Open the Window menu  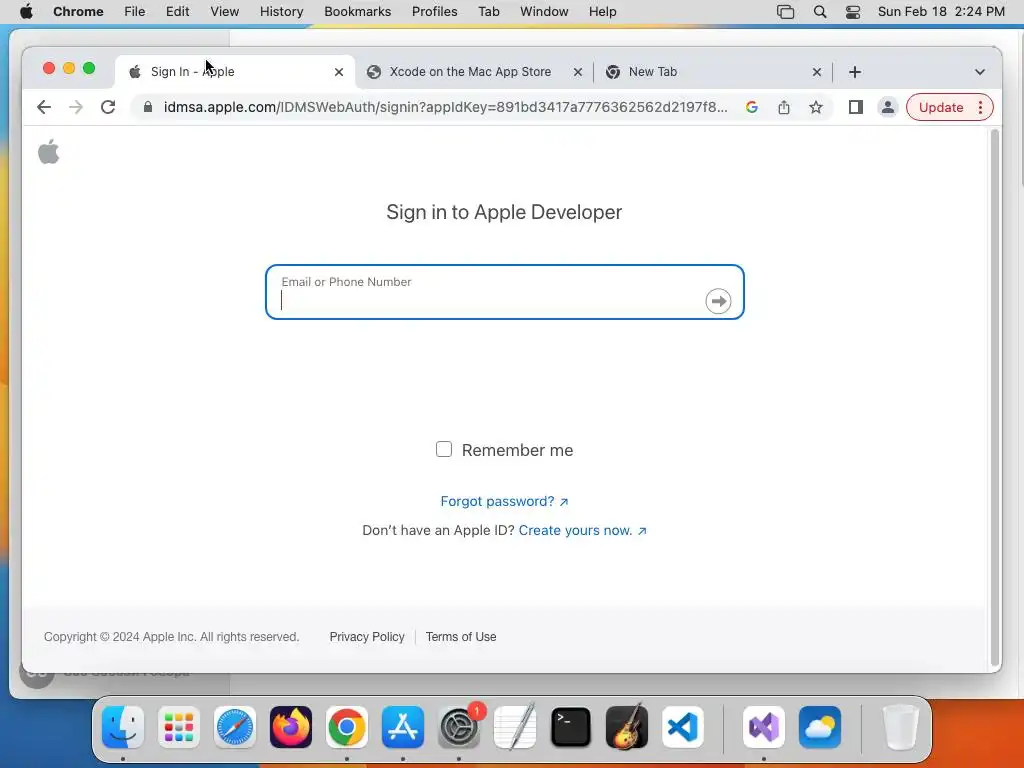click(x=544, y=12)
